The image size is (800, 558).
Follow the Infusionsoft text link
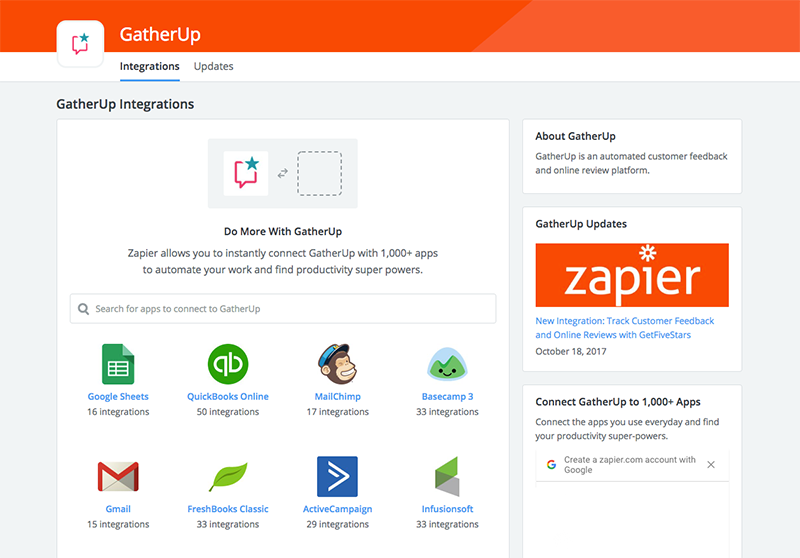point(447,509)
